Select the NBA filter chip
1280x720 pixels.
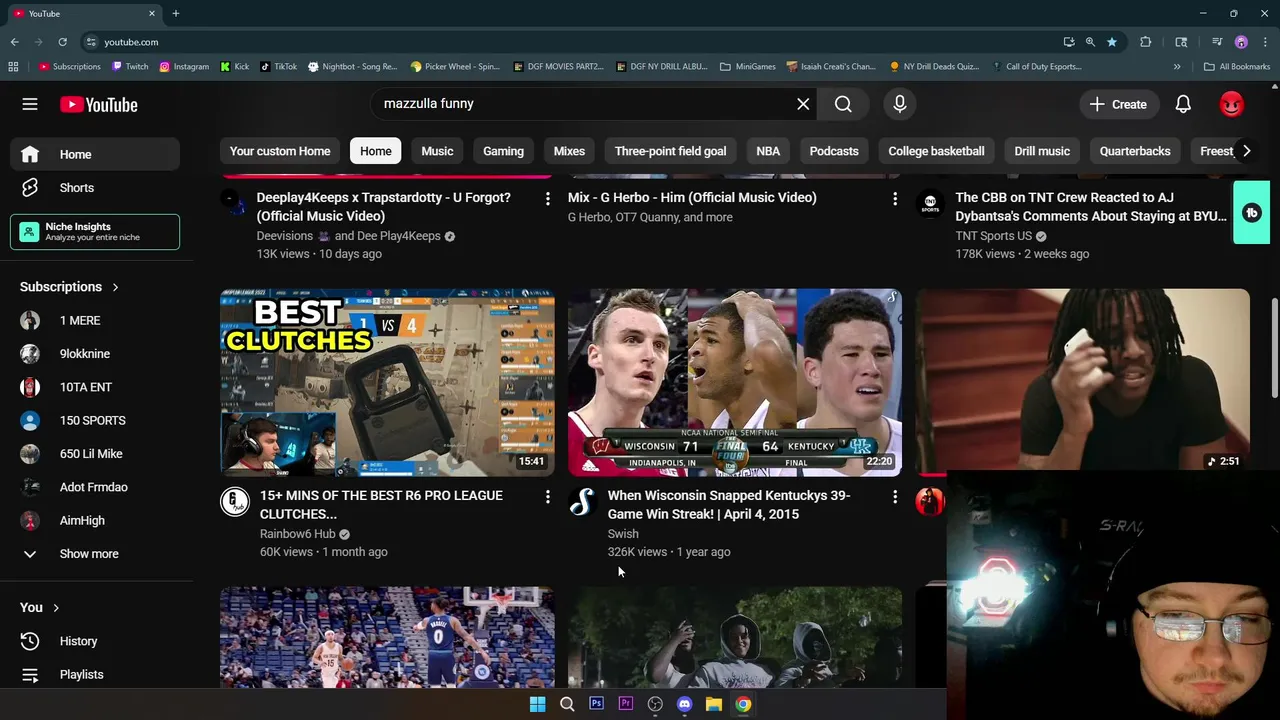(768, 151)
